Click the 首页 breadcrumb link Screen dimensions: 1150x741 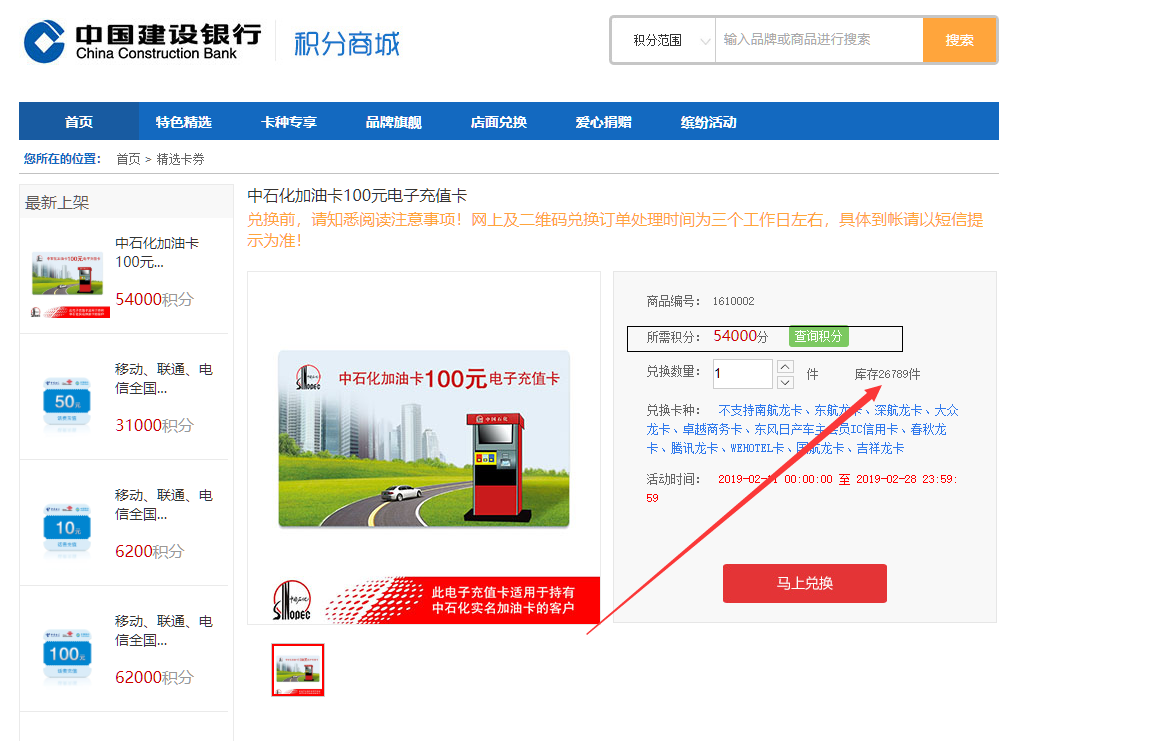pos(128,159)
